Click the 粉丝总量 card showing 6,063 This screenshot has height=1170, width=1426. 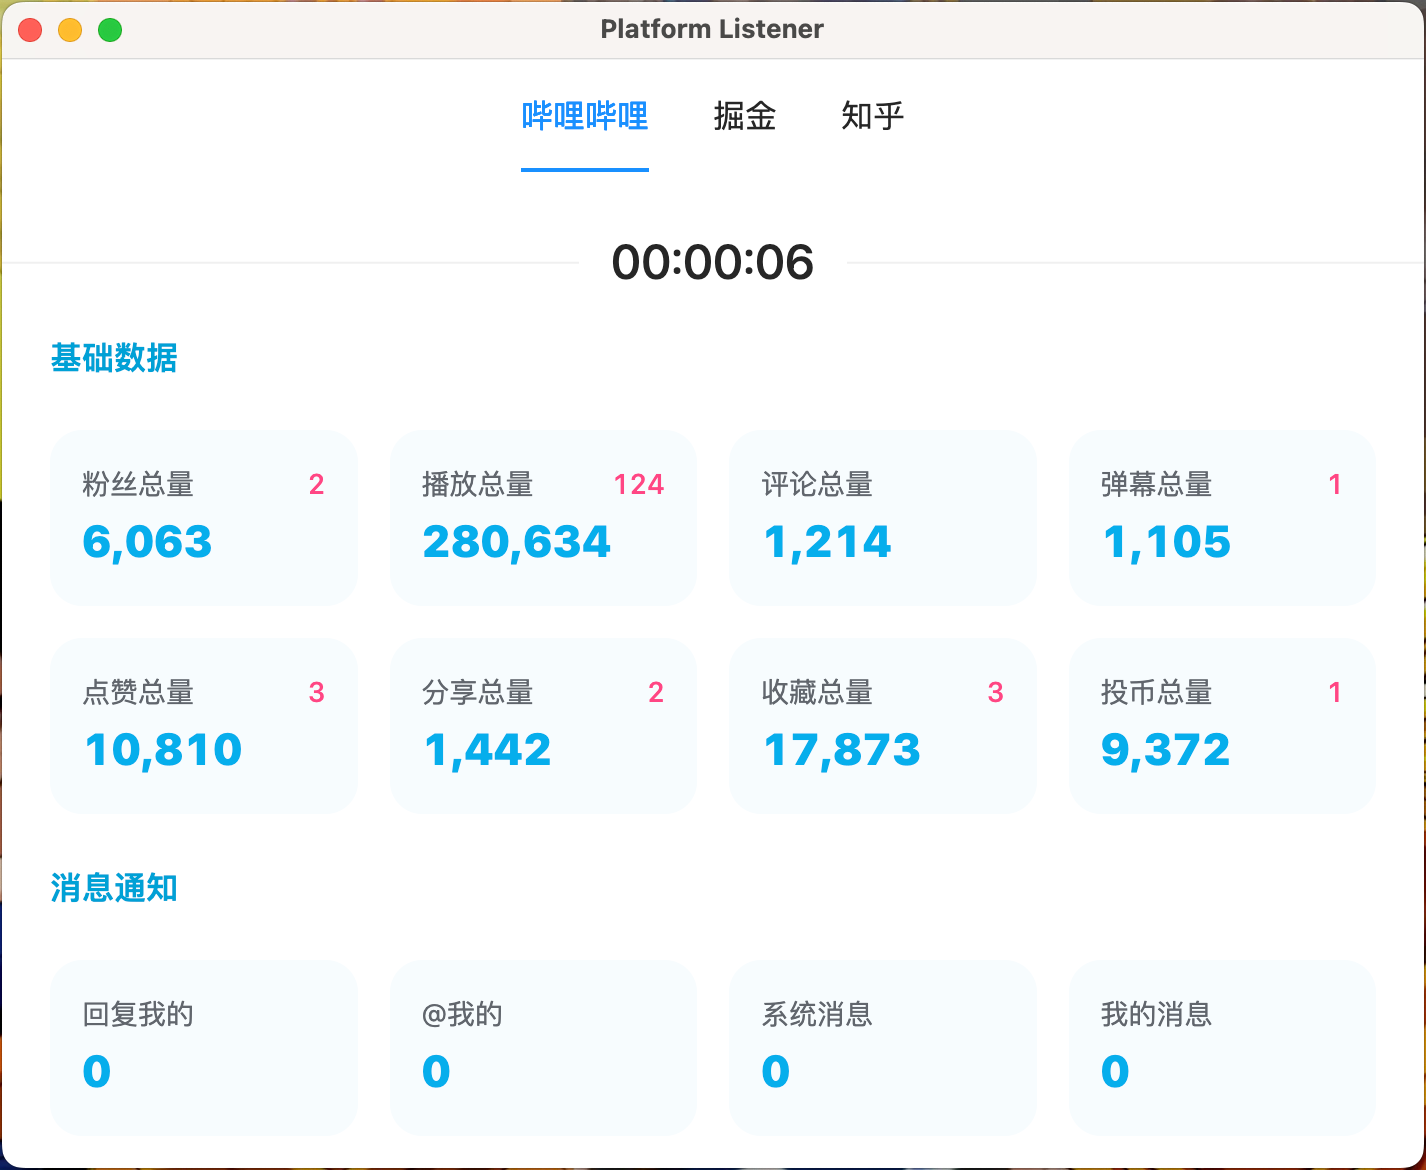pyautogui.click(x=203, y=518)
